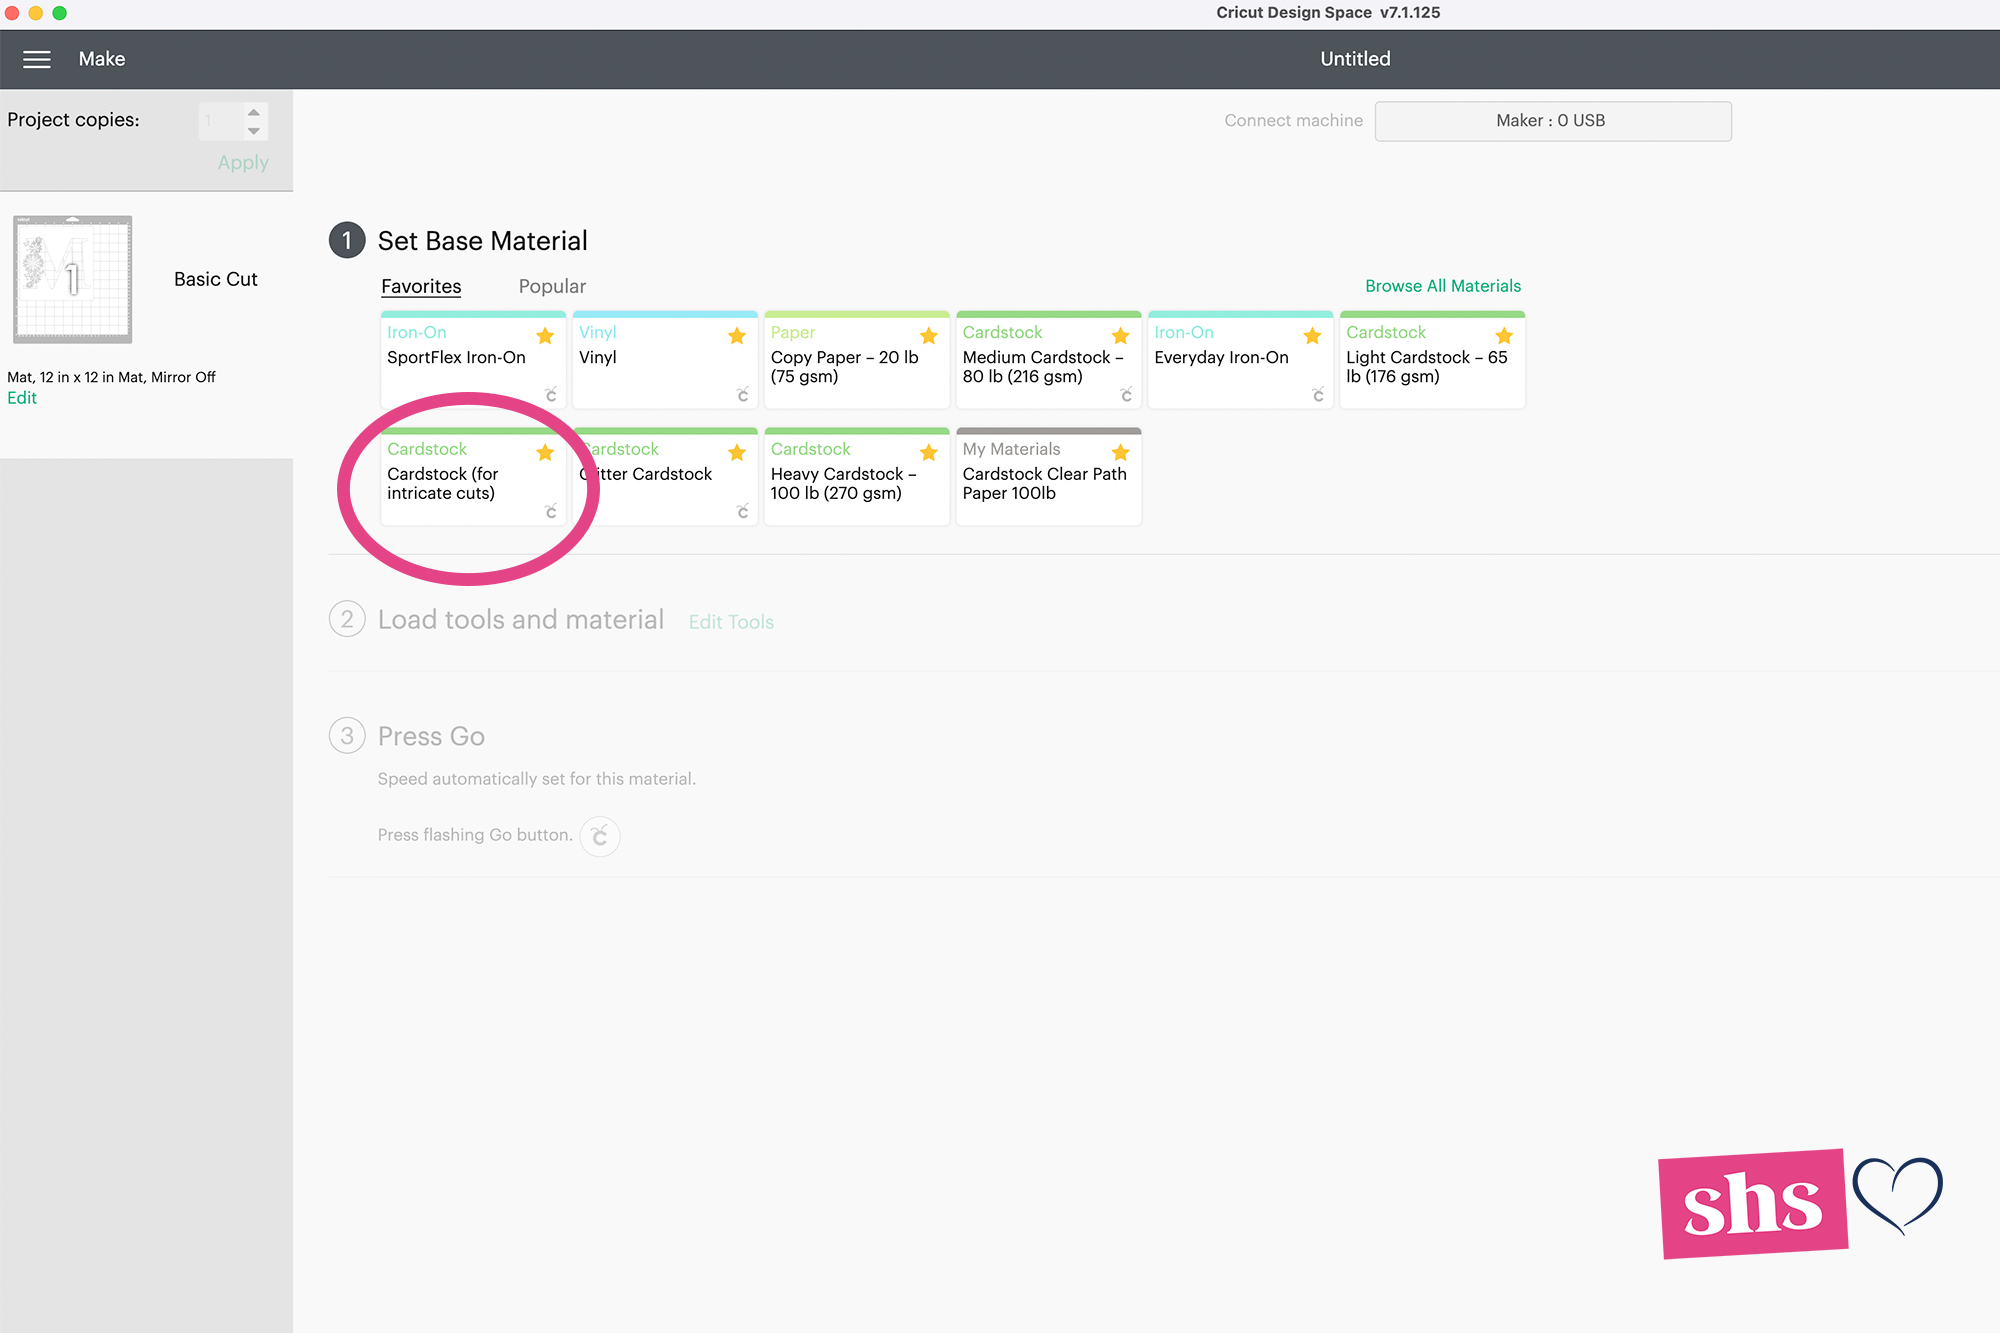
Task: Edit the mat settings
Action: coord(22,398)
